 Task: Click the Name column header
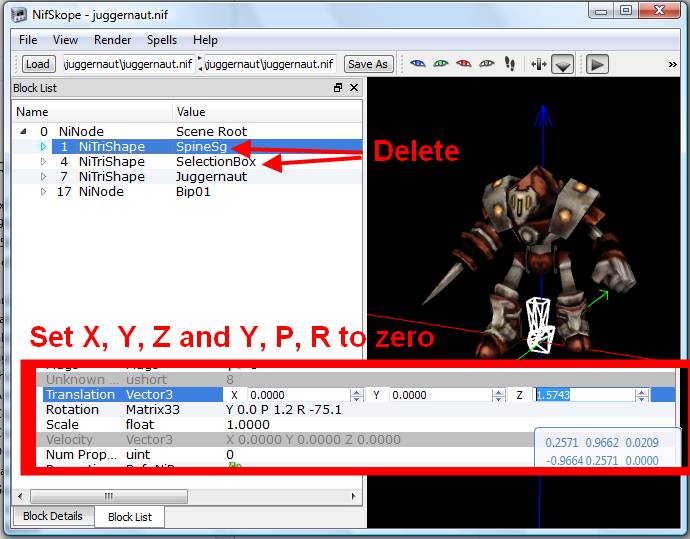(92, 112)
